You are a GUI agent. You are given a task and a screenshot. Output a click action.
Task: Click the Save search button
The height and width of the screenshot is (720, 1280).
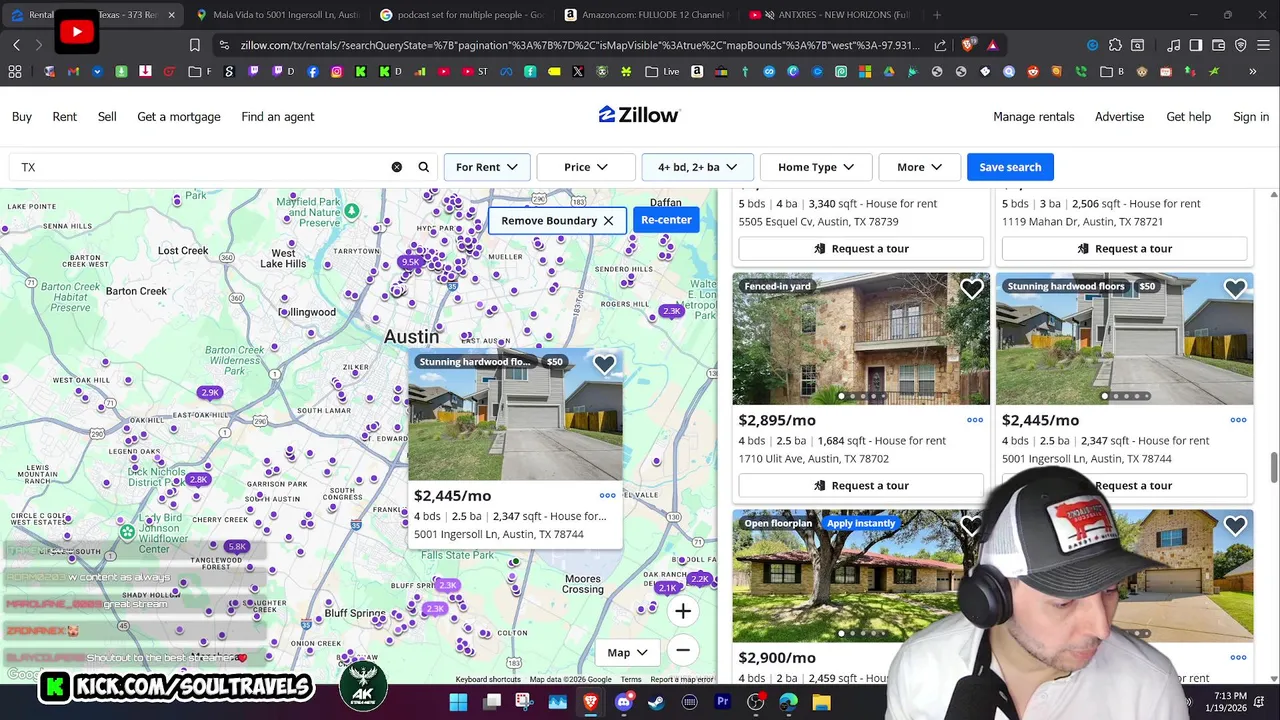coord(1010,167)
